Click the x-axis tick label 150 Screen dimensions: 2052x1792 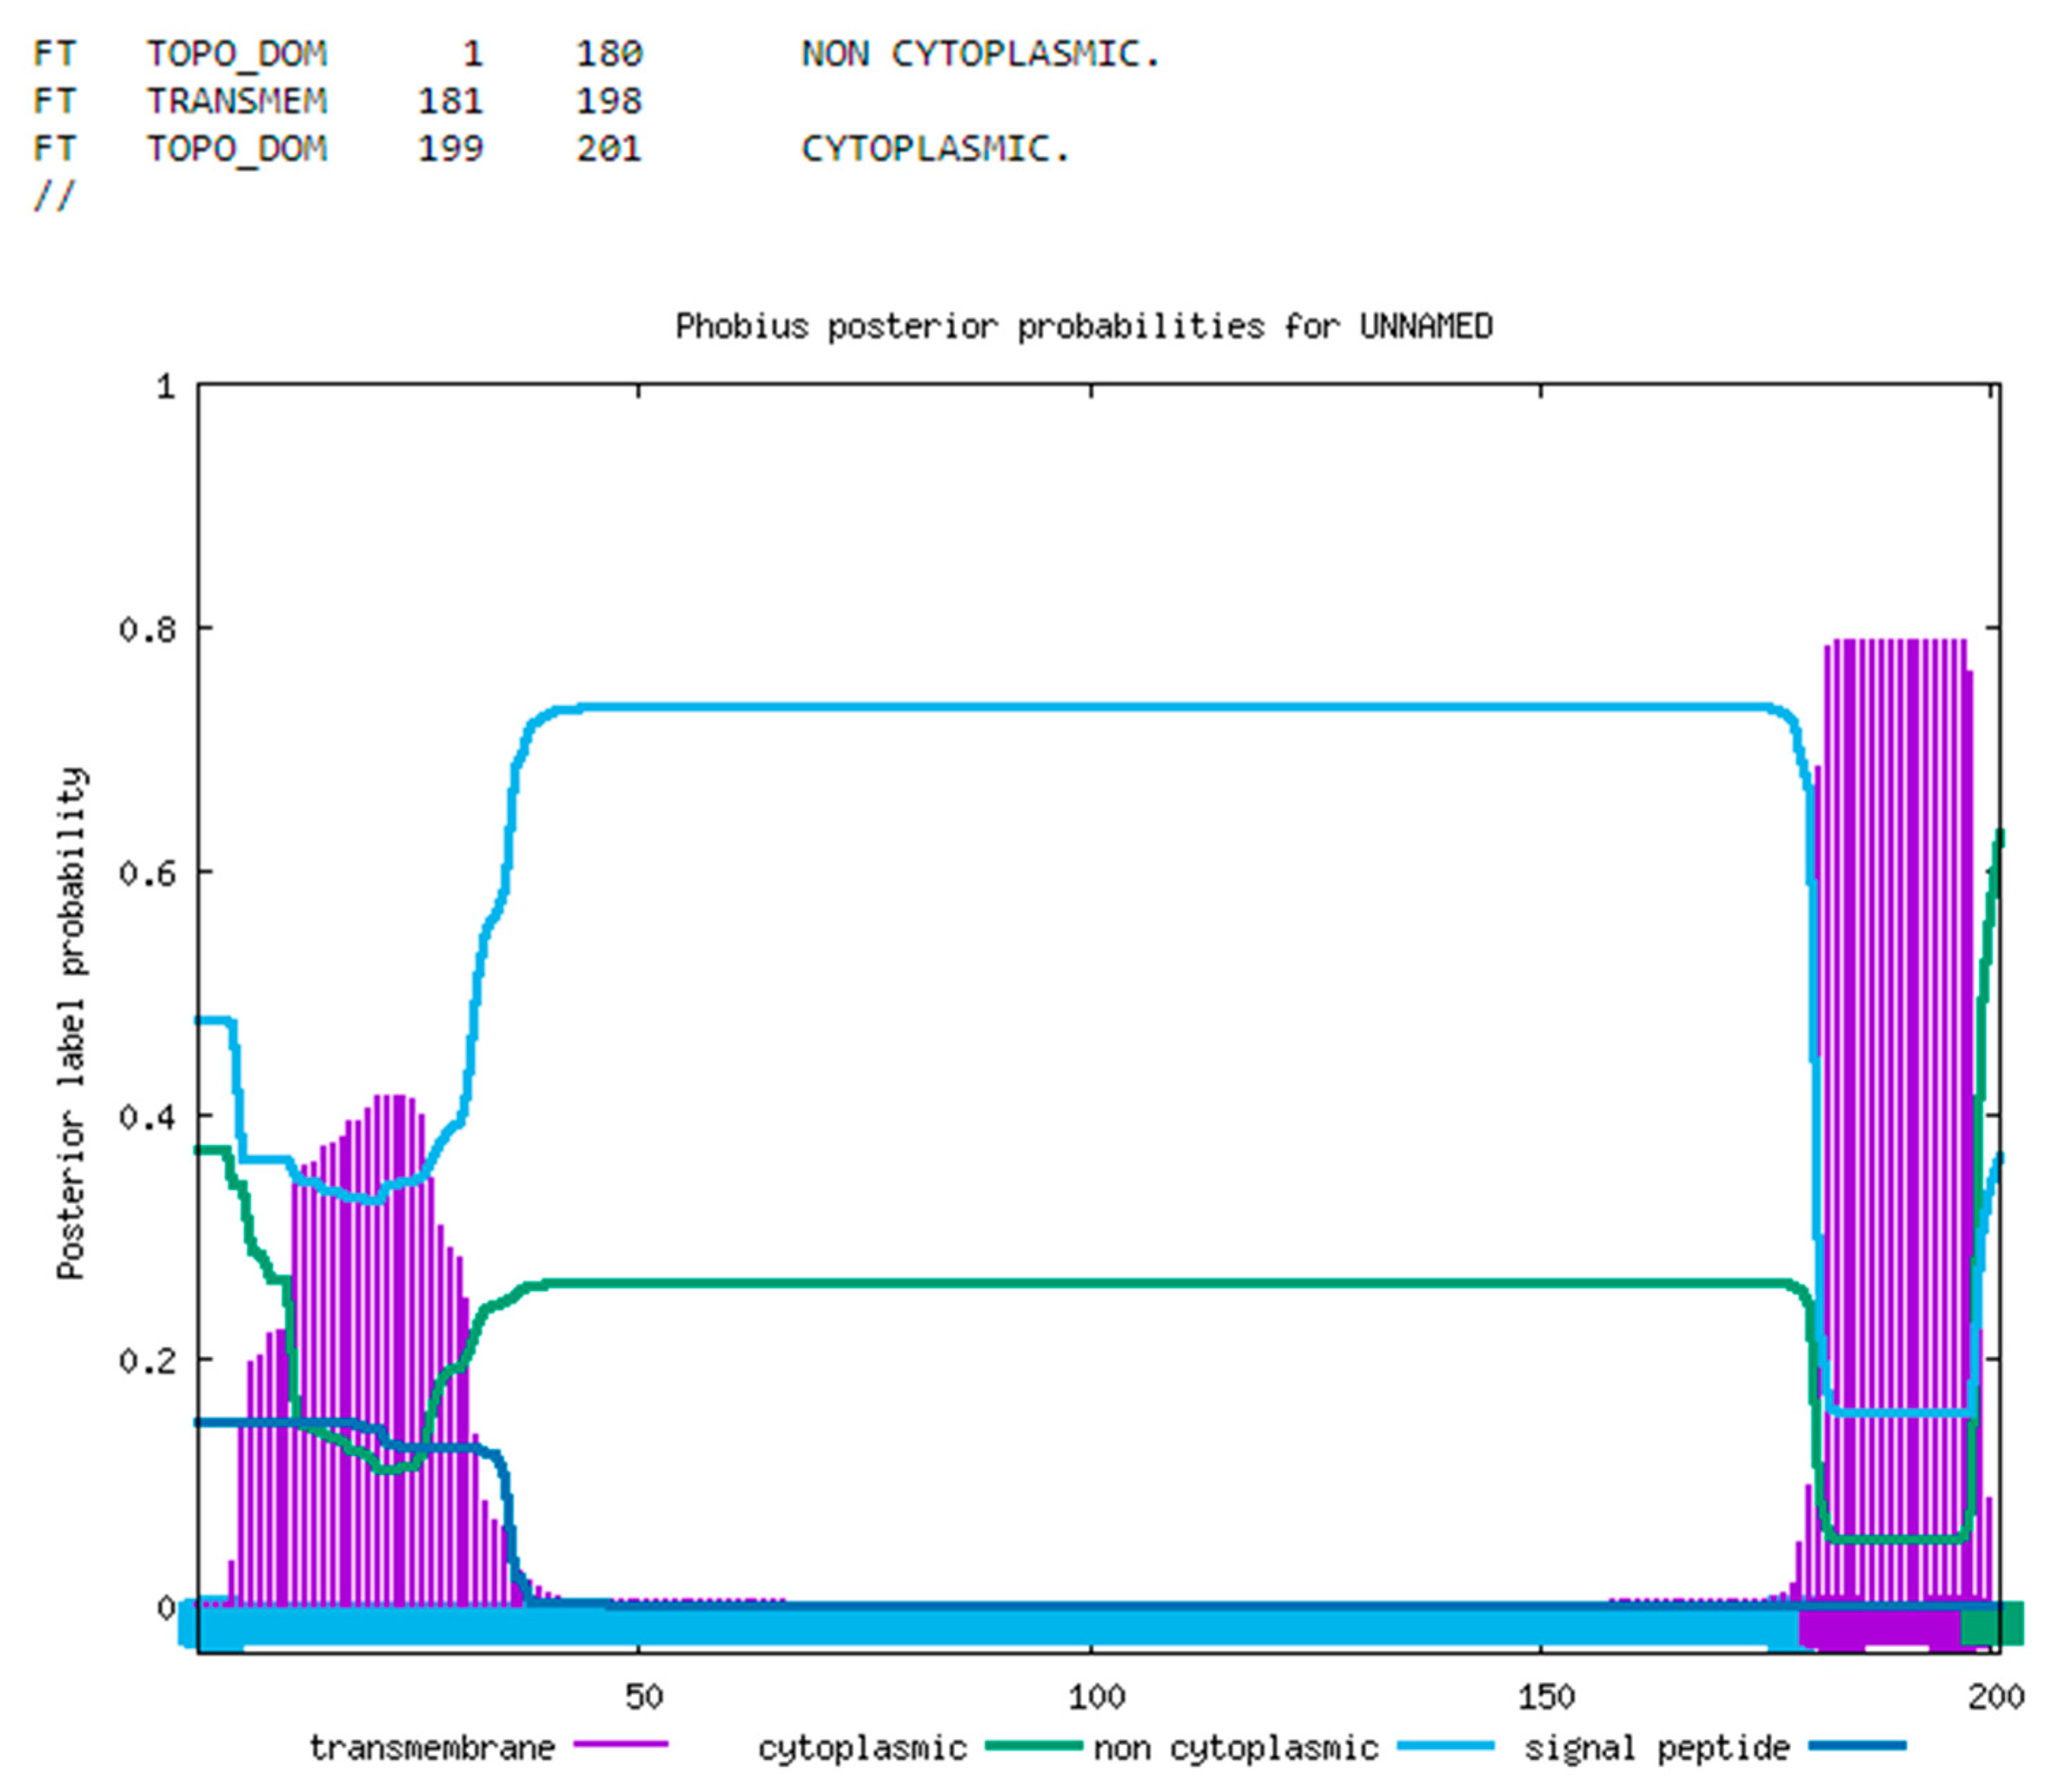[x=1546, y=1696]
